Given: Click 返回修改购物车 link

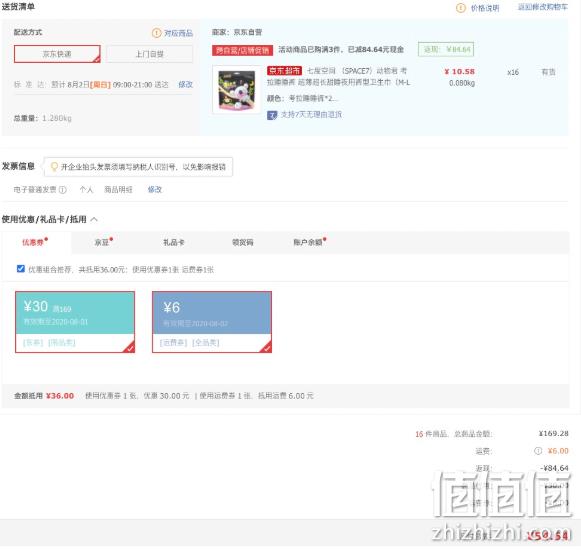Looking at the screenshot, I should coord(542,7).
